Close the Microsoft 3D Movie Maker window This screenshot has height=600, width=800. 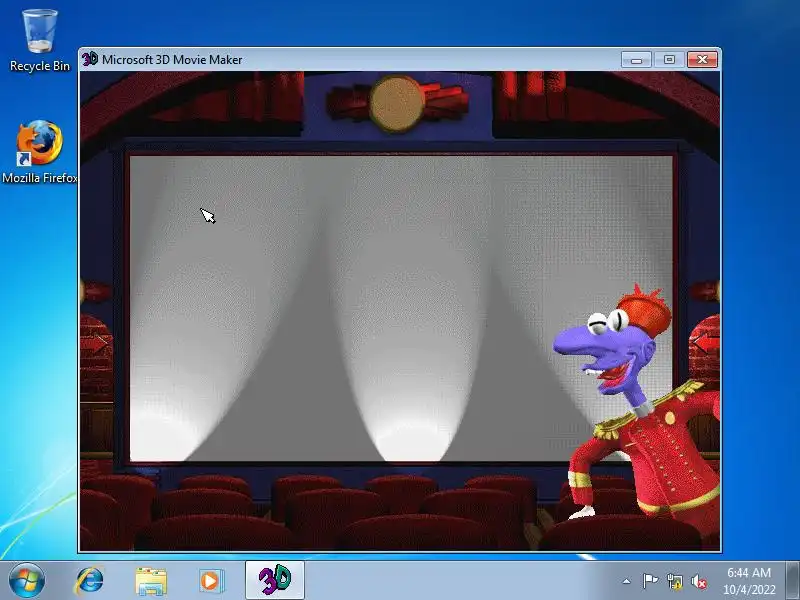[x=702, y=60]
